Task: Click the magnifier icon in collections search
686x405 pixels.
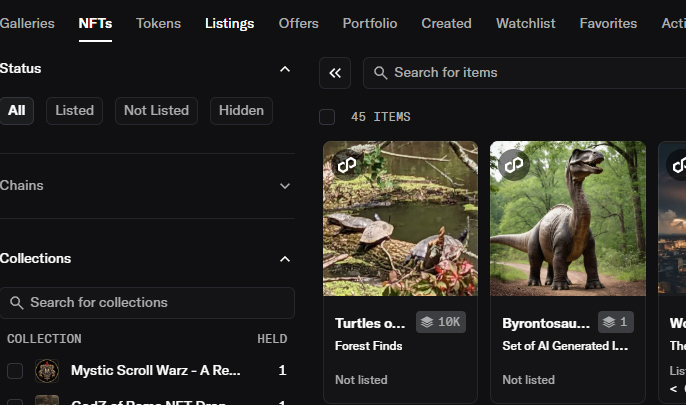Action: point(16,303)
